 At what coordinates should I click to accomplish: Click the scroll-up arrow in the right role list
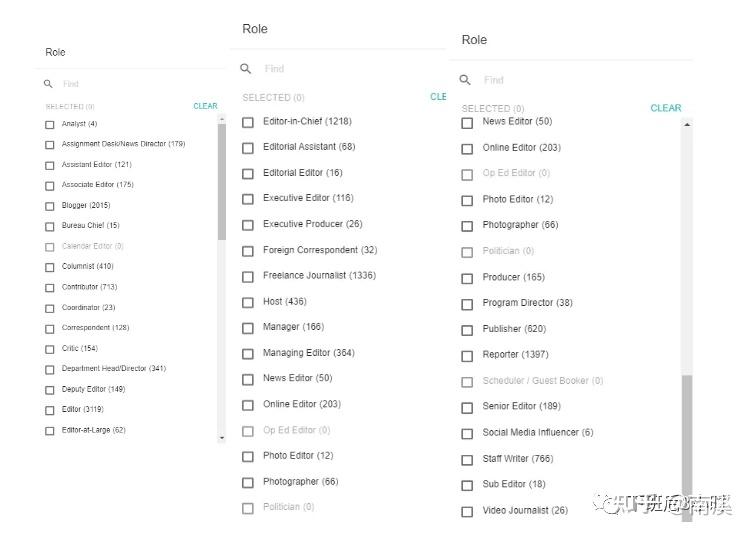tap(687, 124)
